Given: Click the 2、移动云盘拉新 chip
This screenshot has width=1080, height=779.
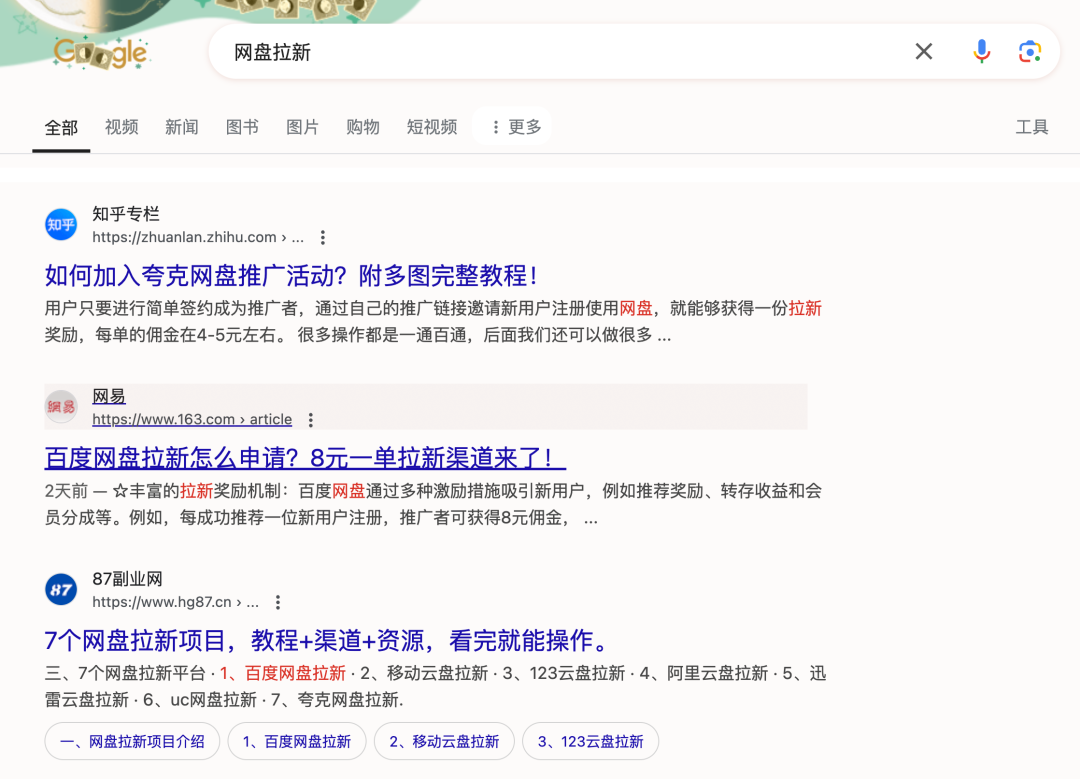Looking at the screenshot, I should tap(443, 742).
